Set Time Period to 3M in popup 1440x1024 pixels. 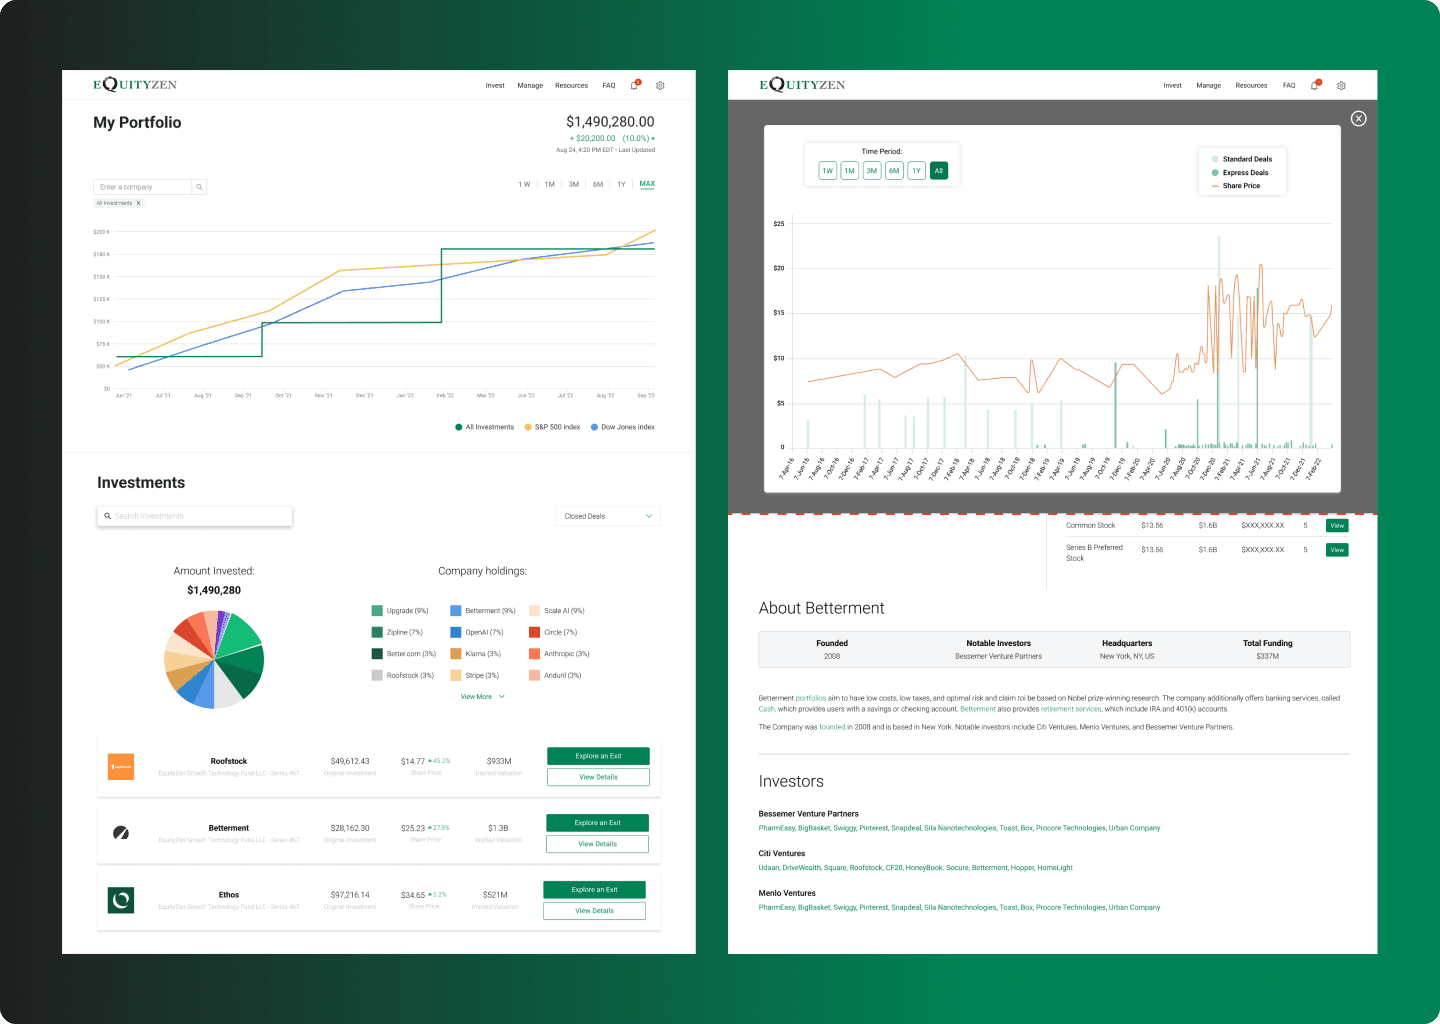click(872, 171)
